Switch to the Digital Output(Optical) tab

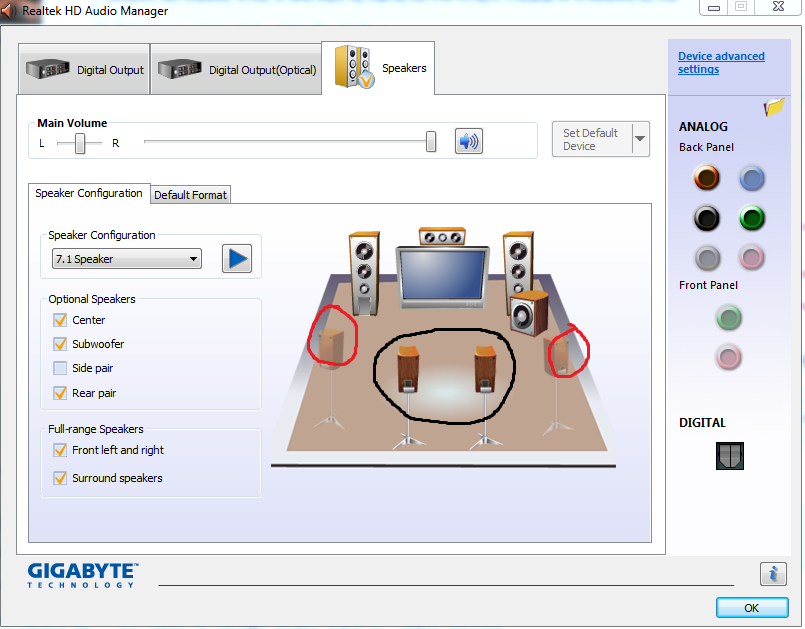pos(236,69)
